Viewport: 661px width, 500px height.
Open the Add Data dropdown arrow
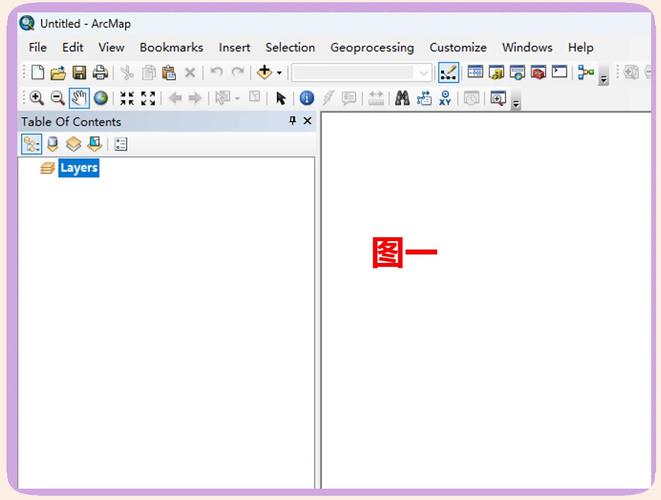[279, 73]
